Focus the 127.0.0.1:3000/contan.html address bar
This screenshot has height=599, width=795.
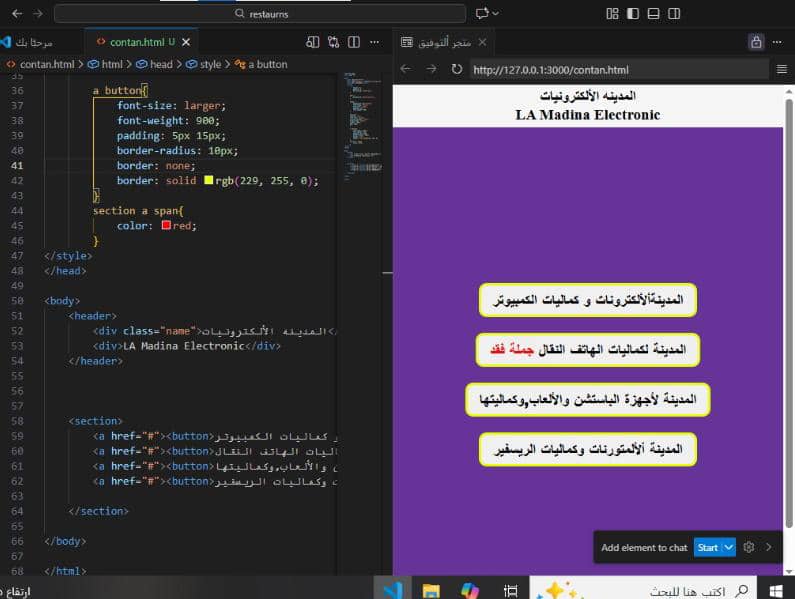pyautogui.click(x=619, y=70)
